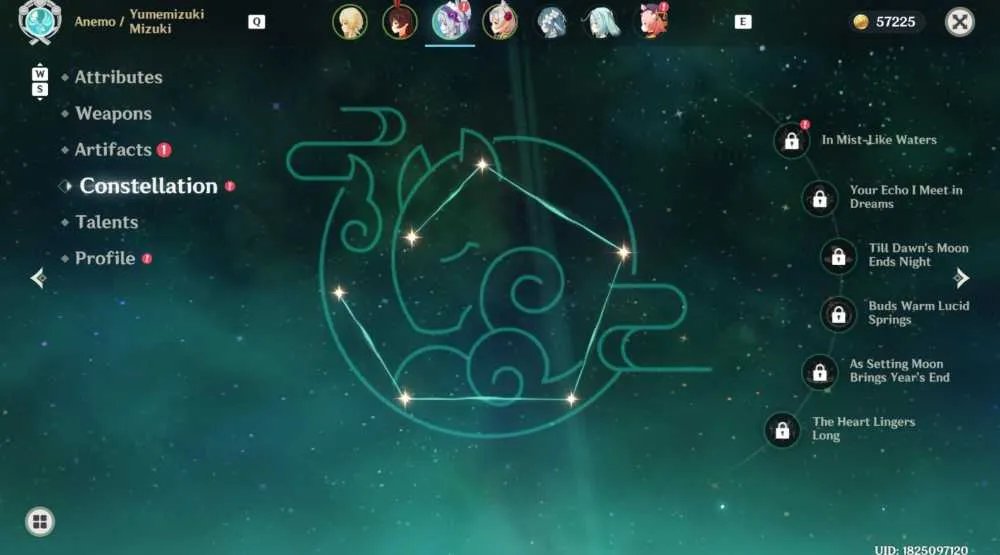Image resolution: width=1000 pixels, height=555 pixels.
Task: Click the Till Dawn's Moon Ends Night lock icon
Action: pos(838,256)
